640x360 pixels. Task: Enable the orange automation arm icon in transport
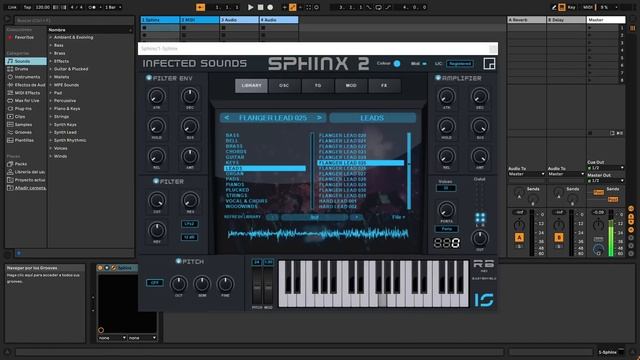(x=293, y=7)
